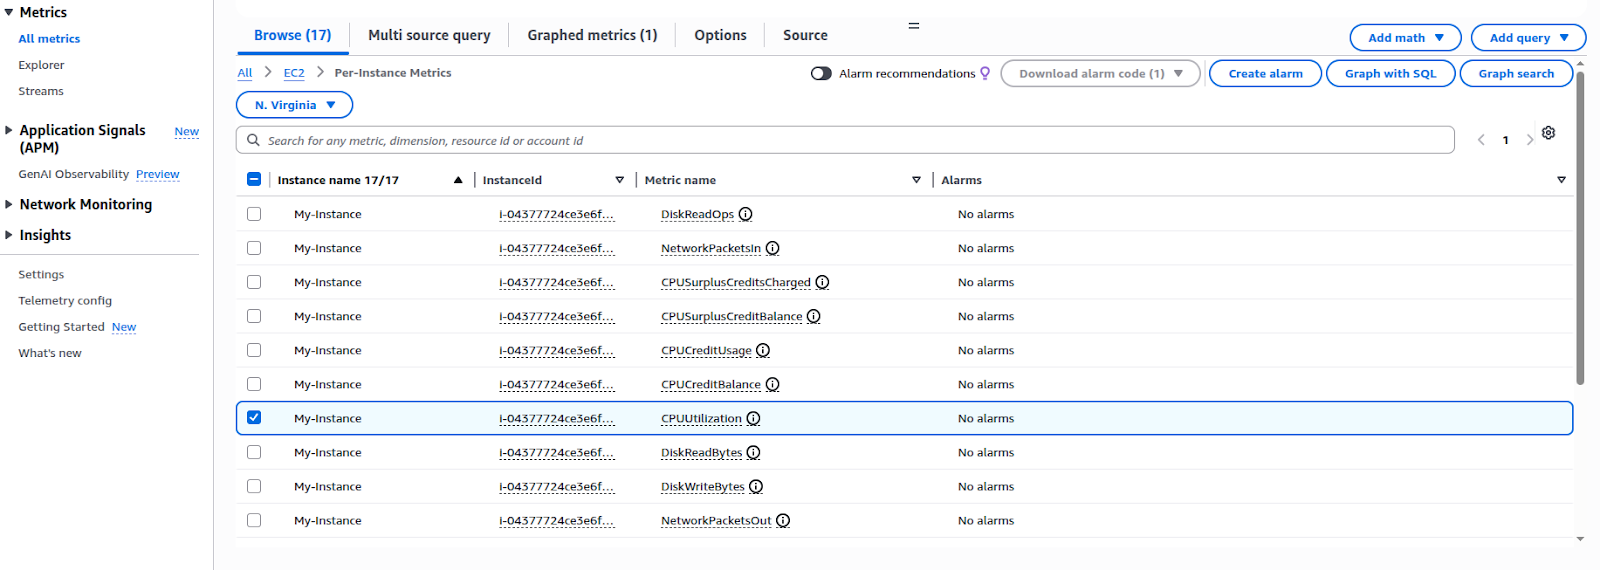The image size is (1600, 570).
Task: Click the Create alarm button
Action: pos(1265,73)
